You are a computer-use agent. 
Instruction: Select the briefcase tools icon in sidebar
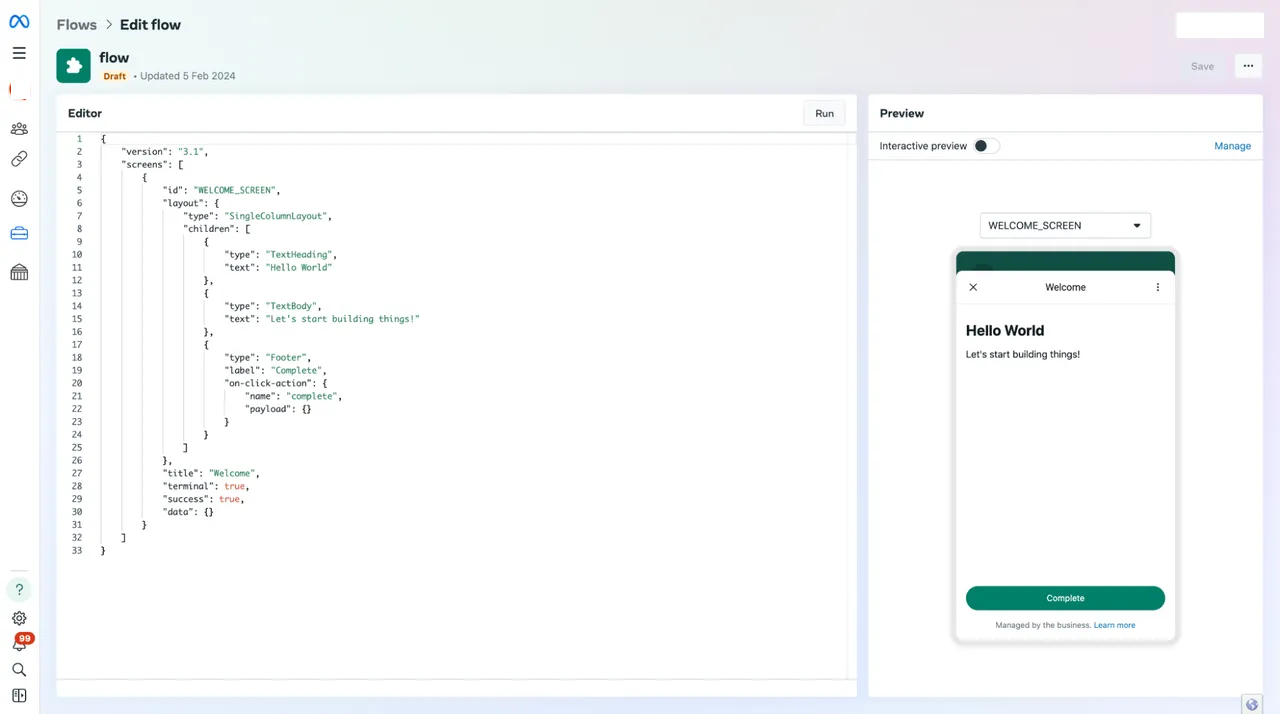19,234
